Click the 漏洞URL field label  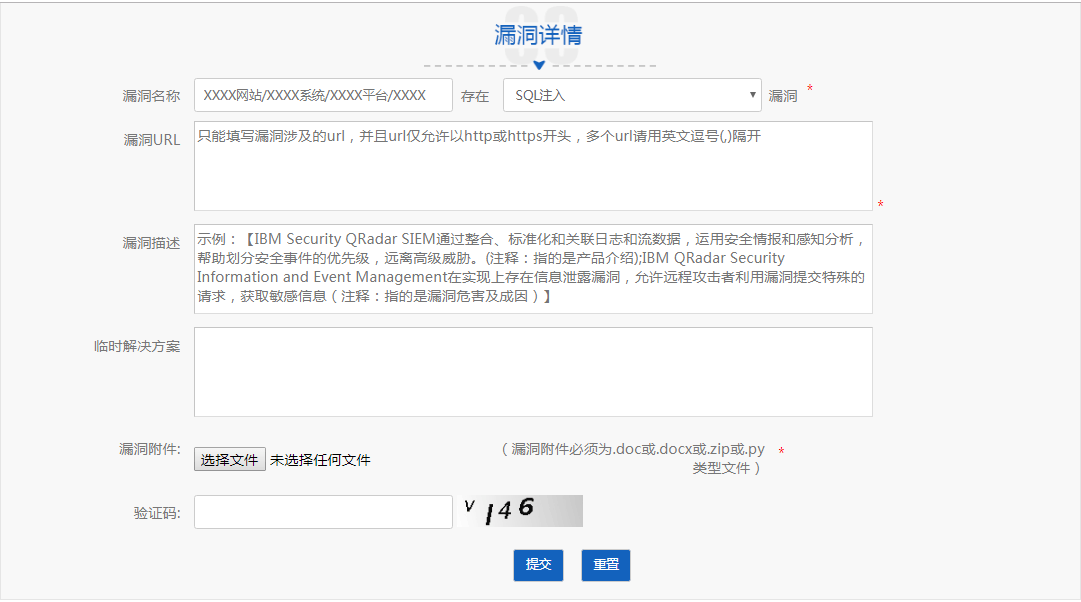152,140
